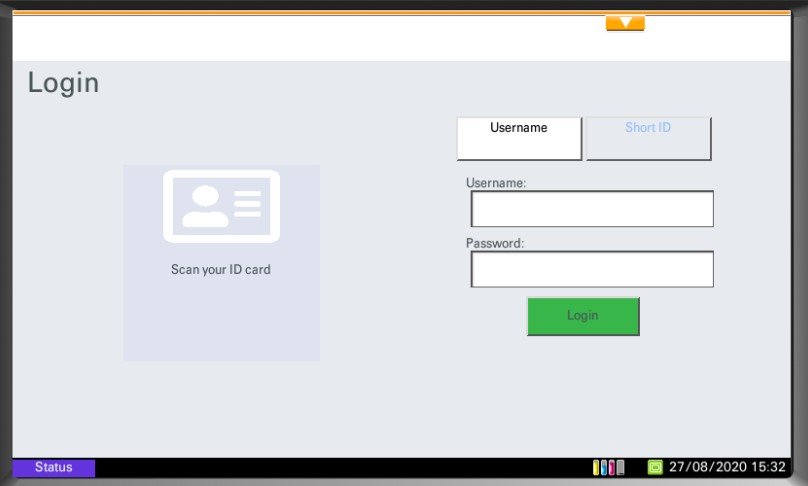Check the cyan toner level bar
Screen dimensions: 808x486
[x=604, y=467]
